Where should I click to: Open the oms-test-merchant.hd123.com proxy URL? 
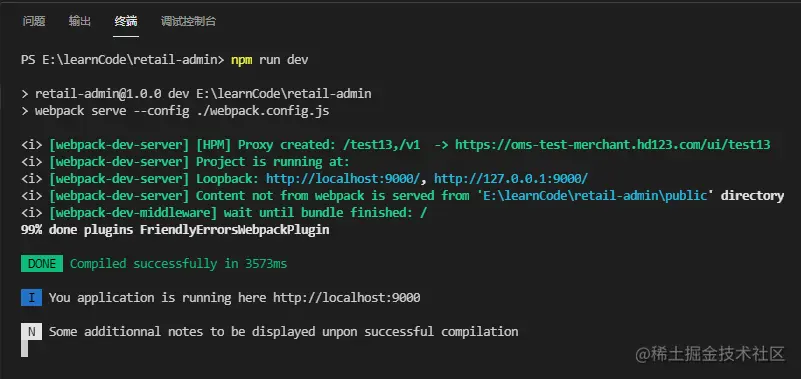click(612, 145)
